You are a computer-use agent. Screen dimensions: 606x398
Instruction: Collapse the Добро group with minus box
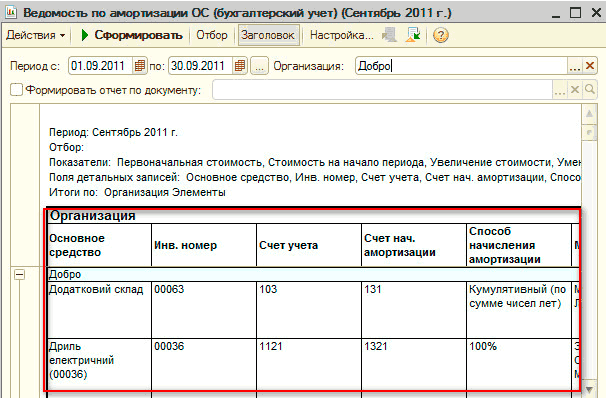click(x=19, y=275)
